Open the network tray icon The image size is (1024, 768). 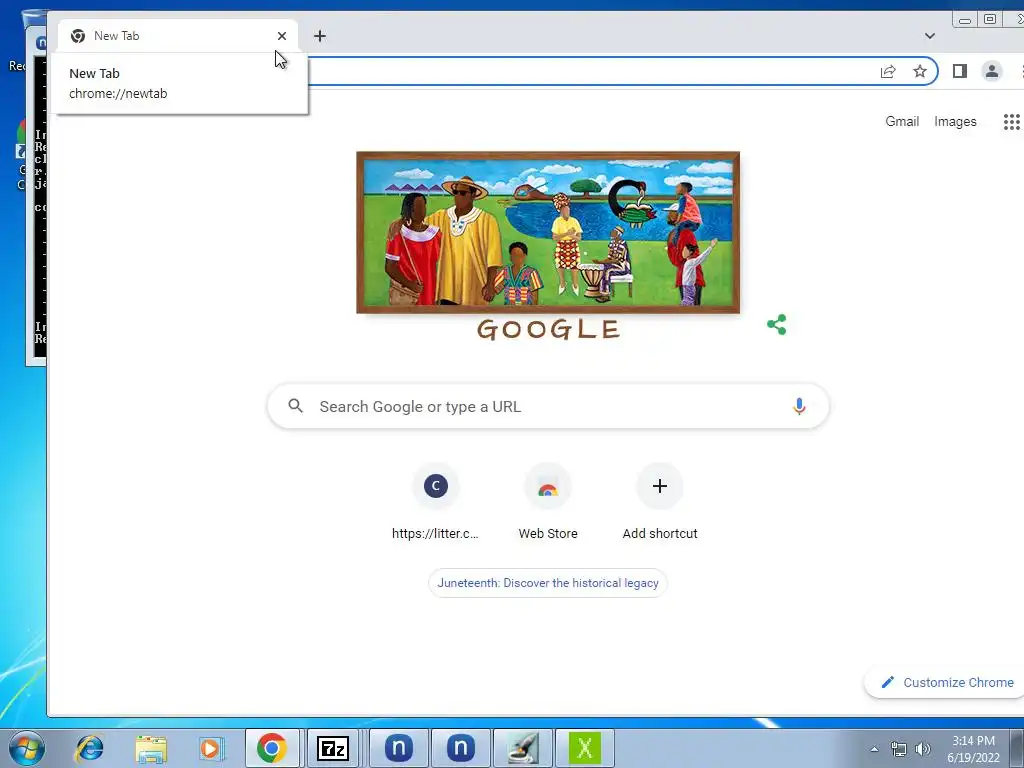pos(899,749)
